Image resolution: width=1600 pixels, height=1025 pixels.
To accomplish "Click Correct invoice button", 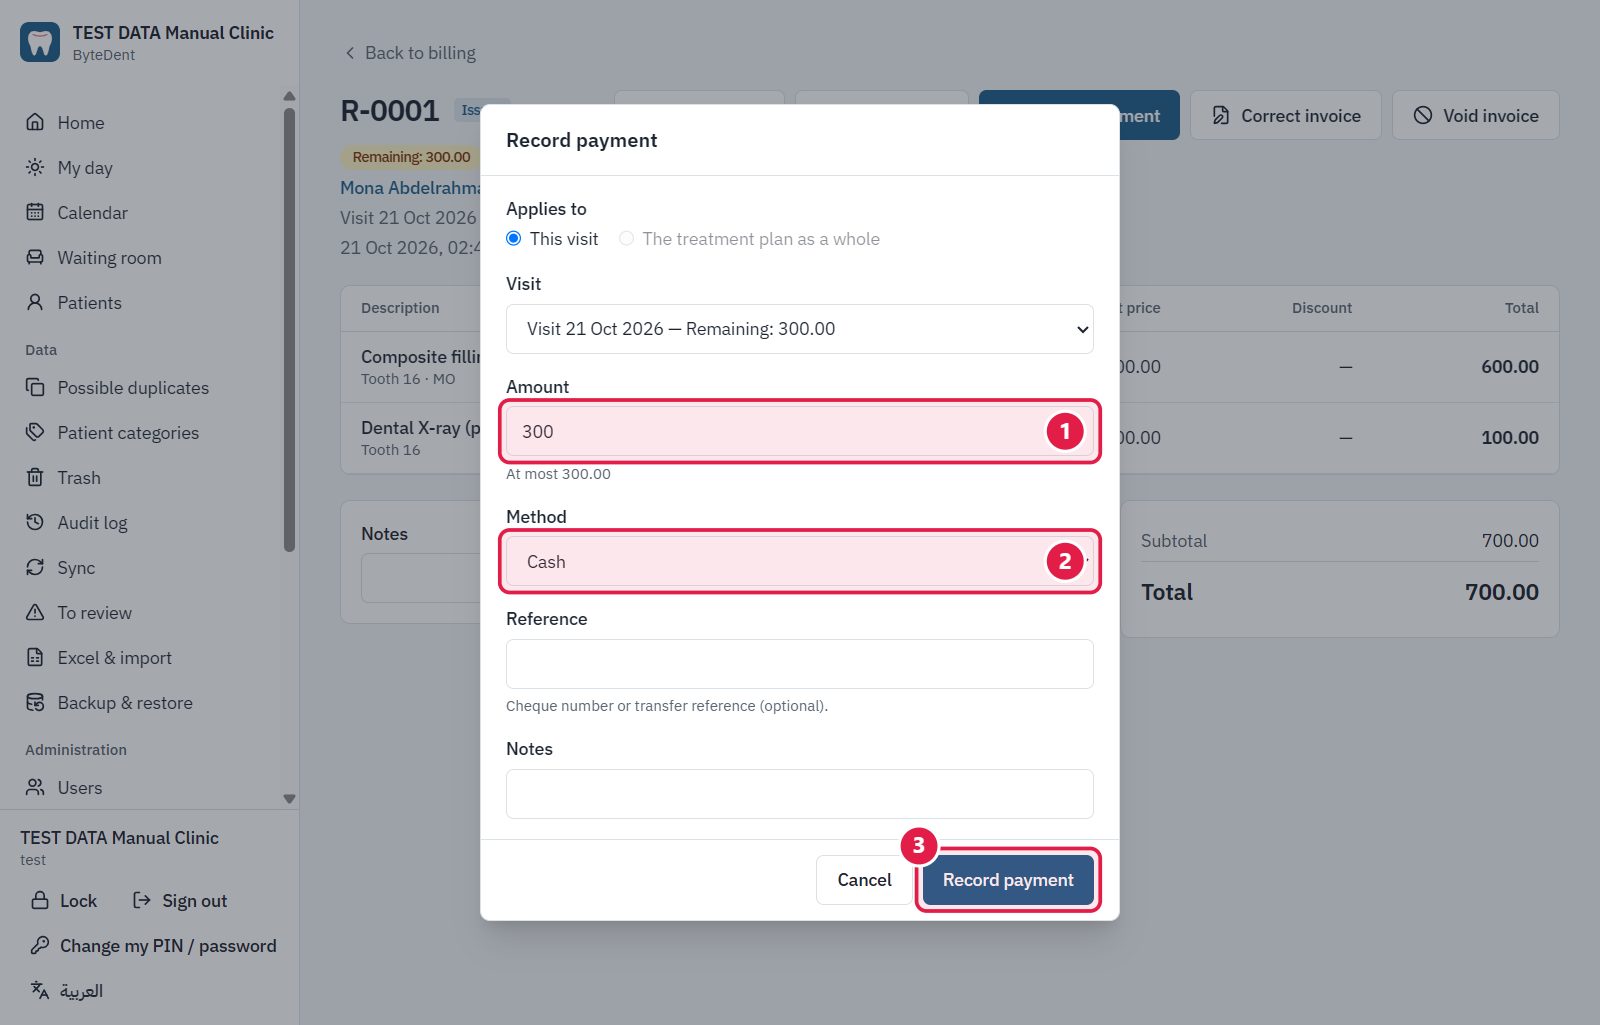I will [x=1286, y=115].
